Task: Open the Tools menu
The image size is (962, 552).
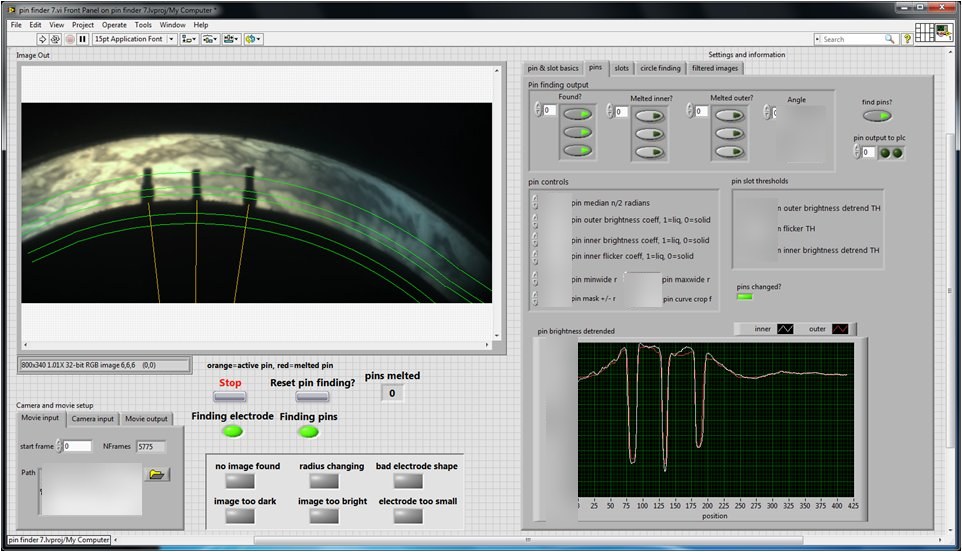Action: point(143,25)
